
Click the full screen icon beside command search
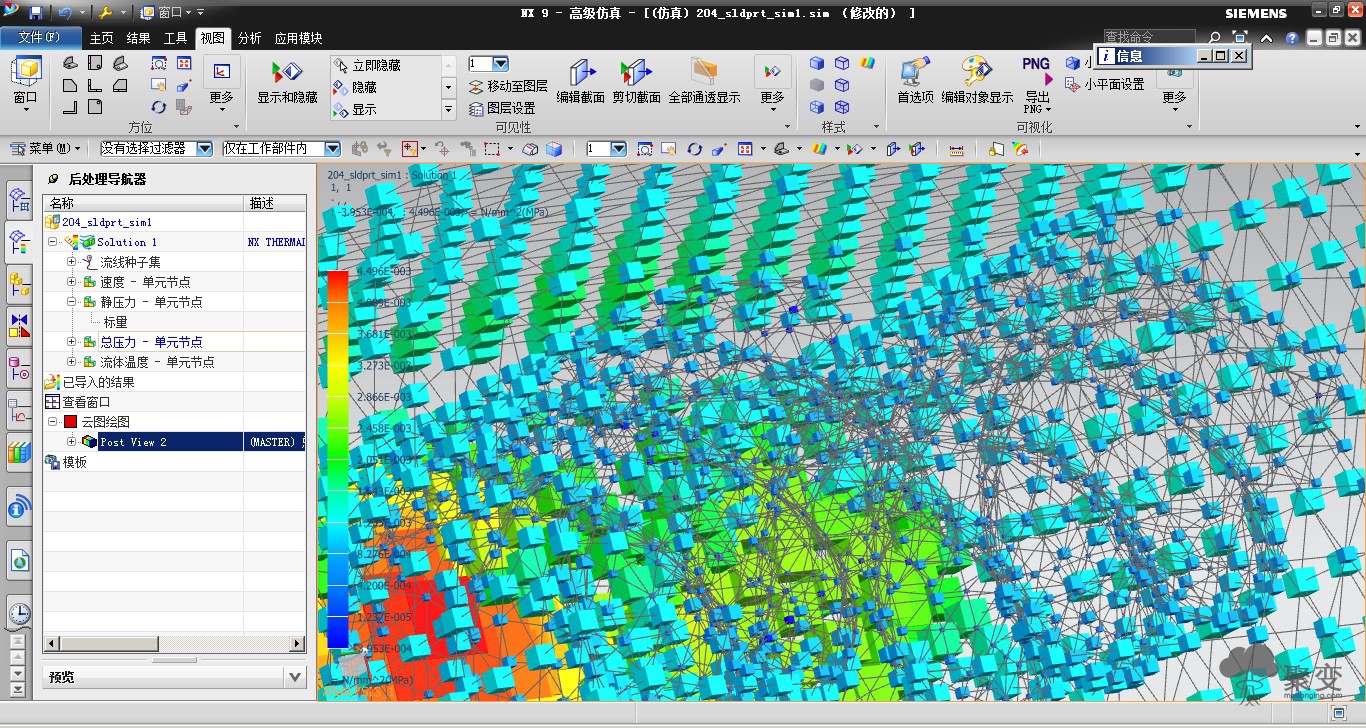coord(1240,38)
